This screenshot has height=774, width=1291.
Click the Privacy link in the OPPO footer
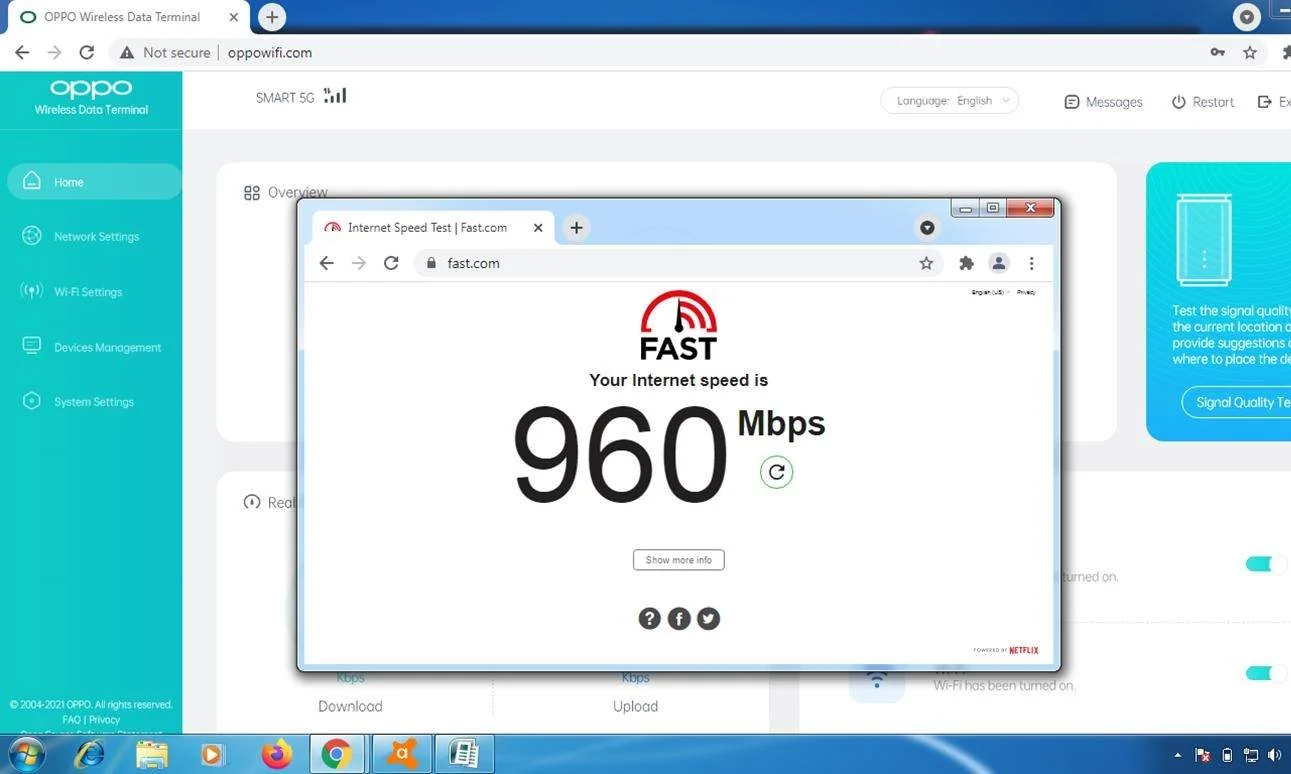[104, 719]
